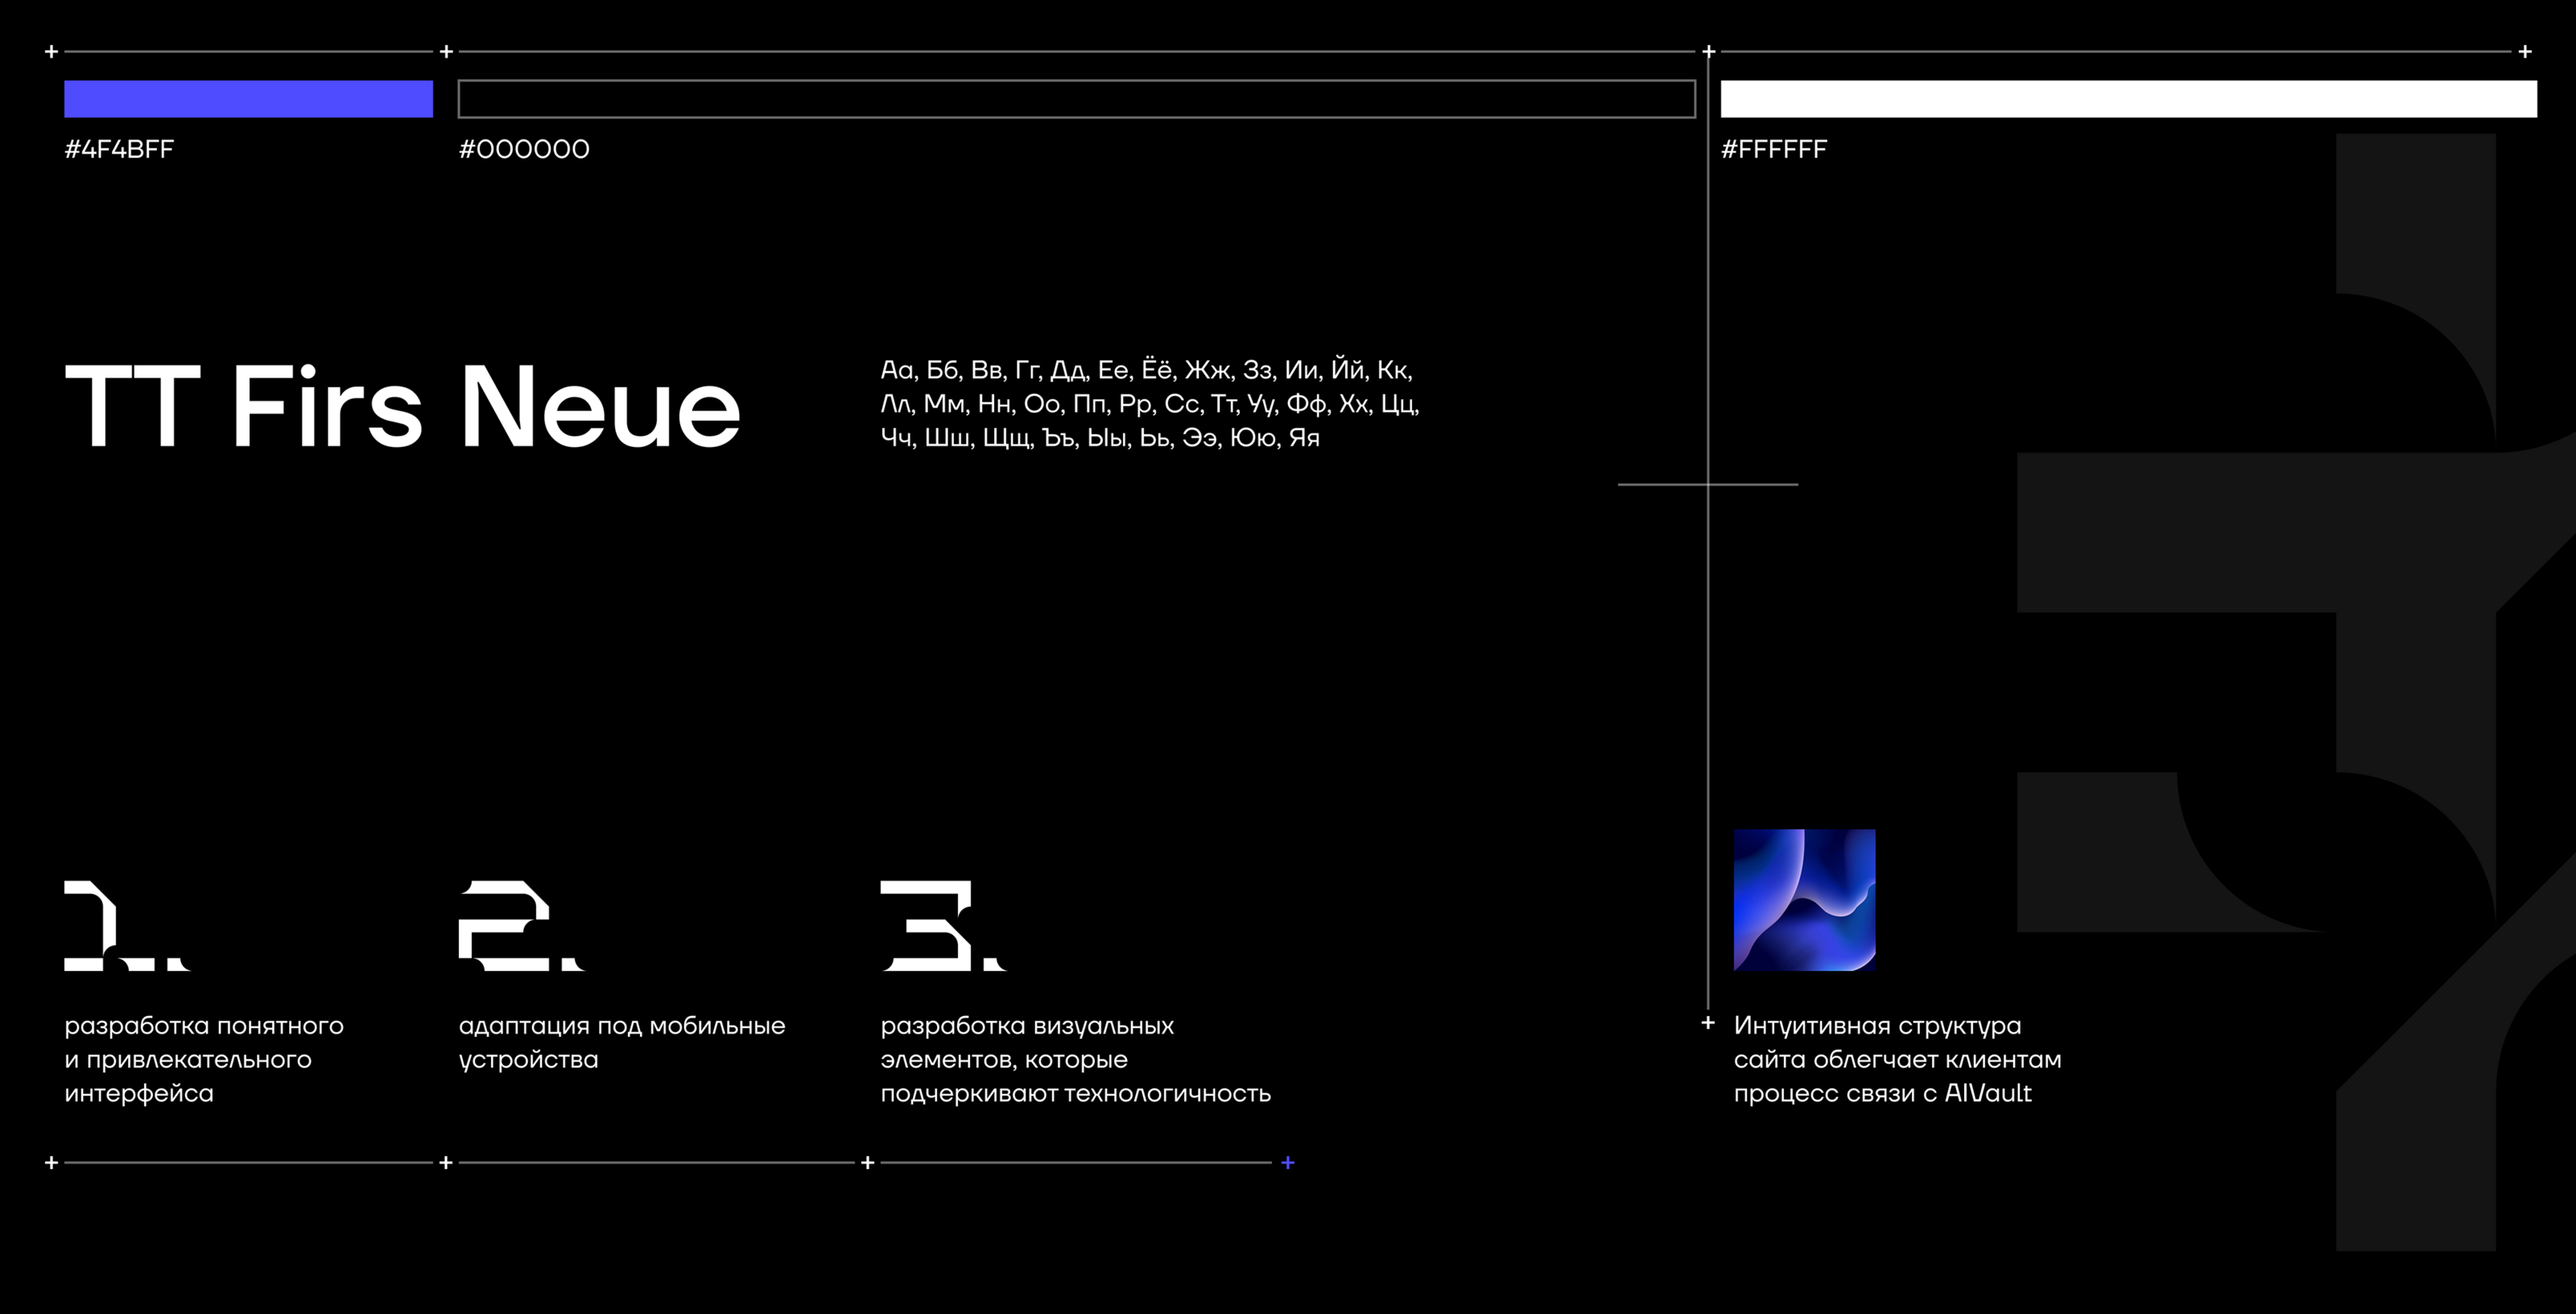The image size is (2576, 1314).
Task: Click the Cyrillic alphabet sample text
Action: [x=1149, y=404]
